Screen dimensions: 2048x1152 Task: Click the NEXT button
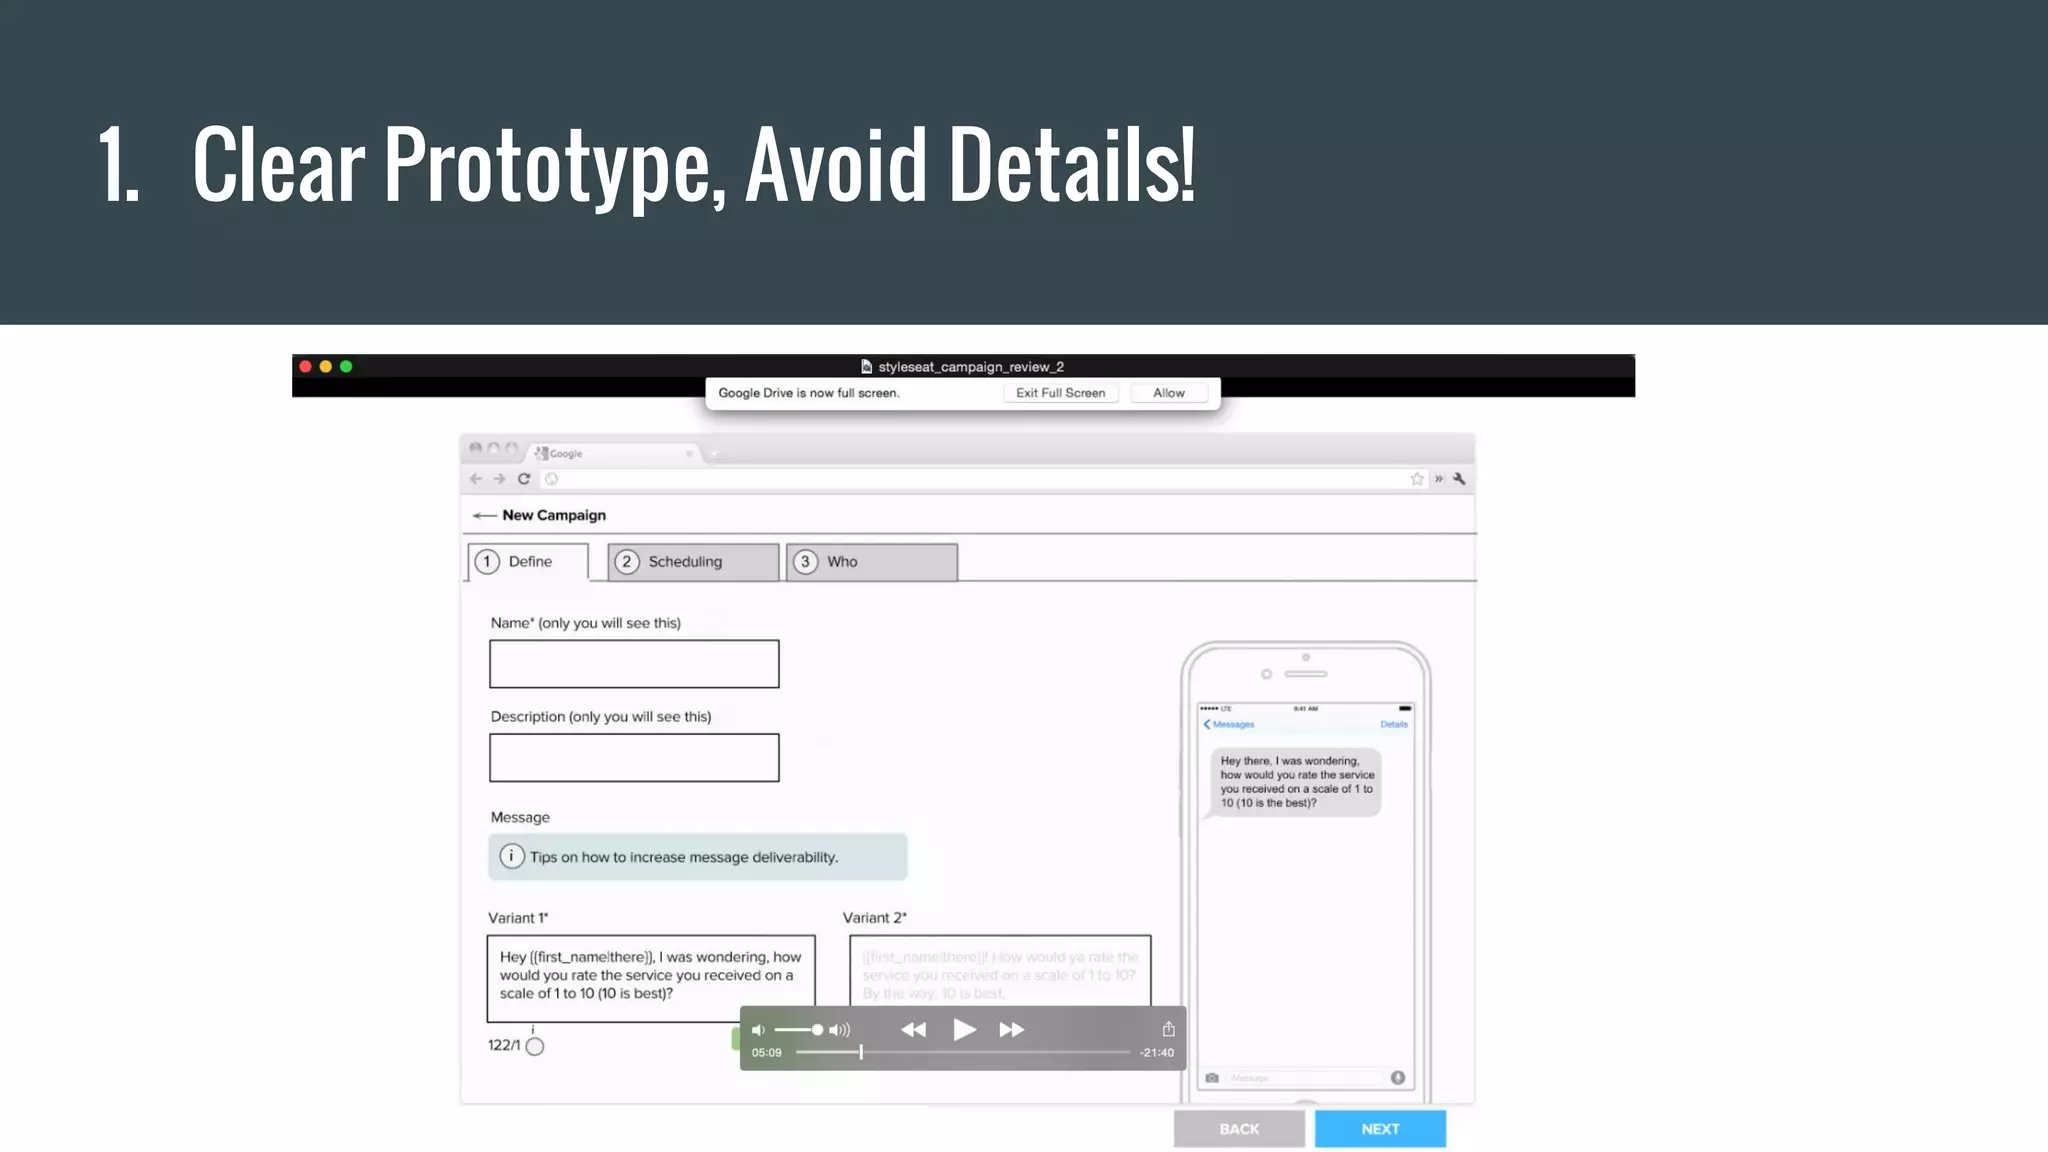coord(1380,1129)
